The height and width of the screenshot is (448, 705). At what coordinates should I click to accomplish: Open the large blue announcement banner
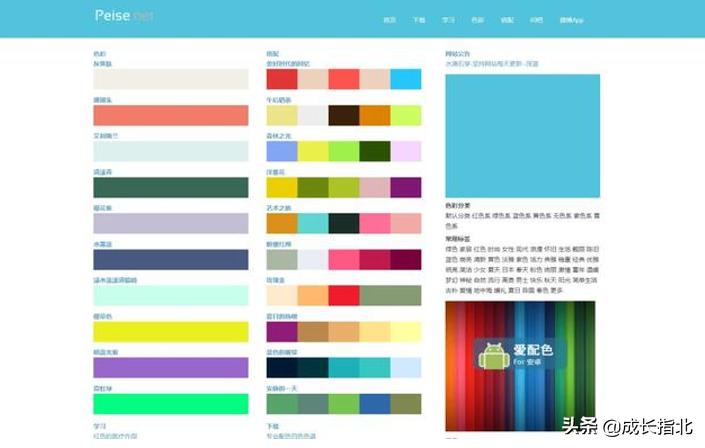tap(522, 136)
